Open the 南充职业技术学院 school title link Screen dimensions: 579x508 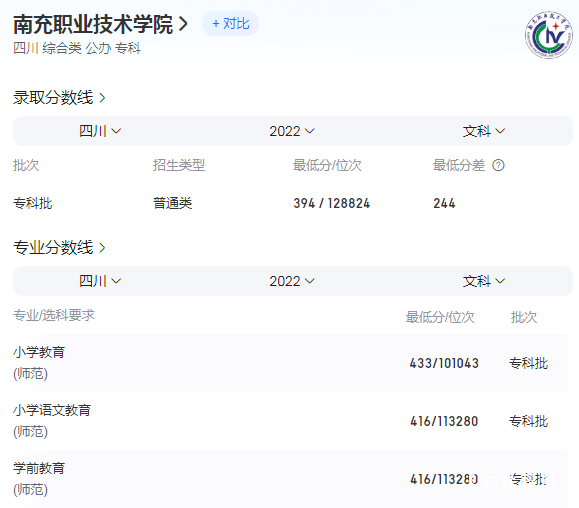(x=100, y=24)
